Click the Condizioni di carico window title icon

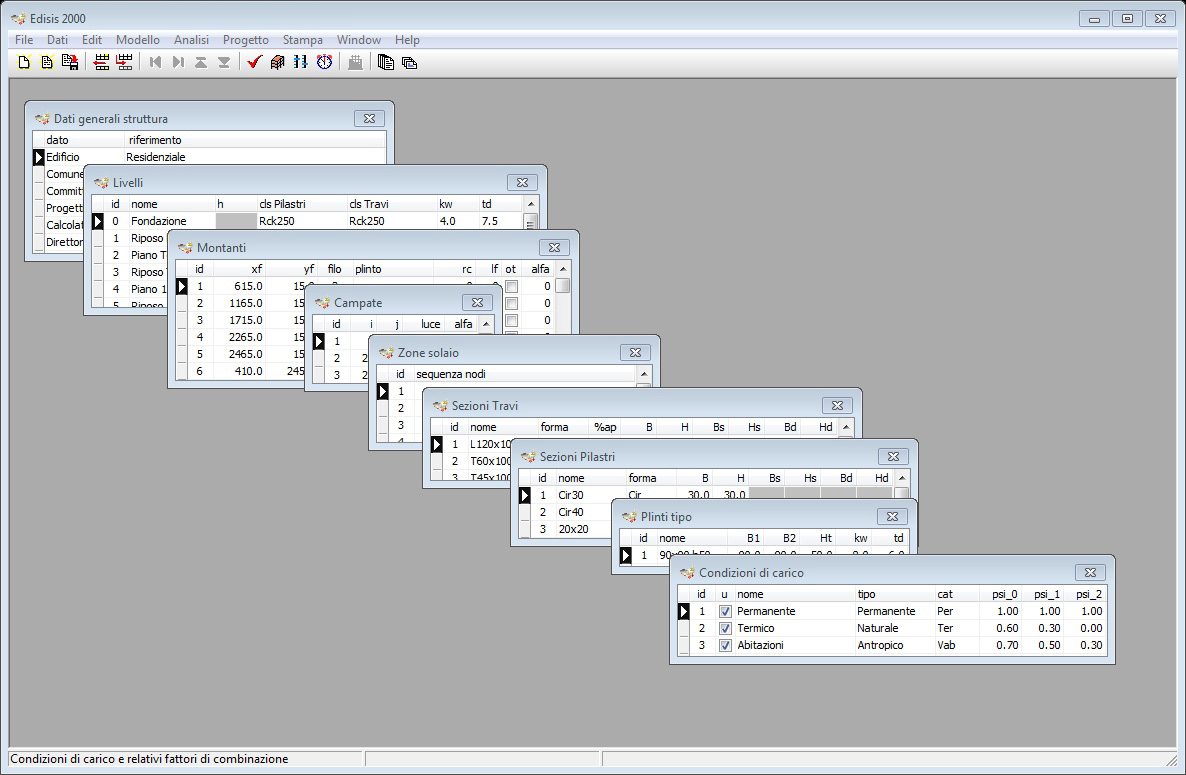687,573
